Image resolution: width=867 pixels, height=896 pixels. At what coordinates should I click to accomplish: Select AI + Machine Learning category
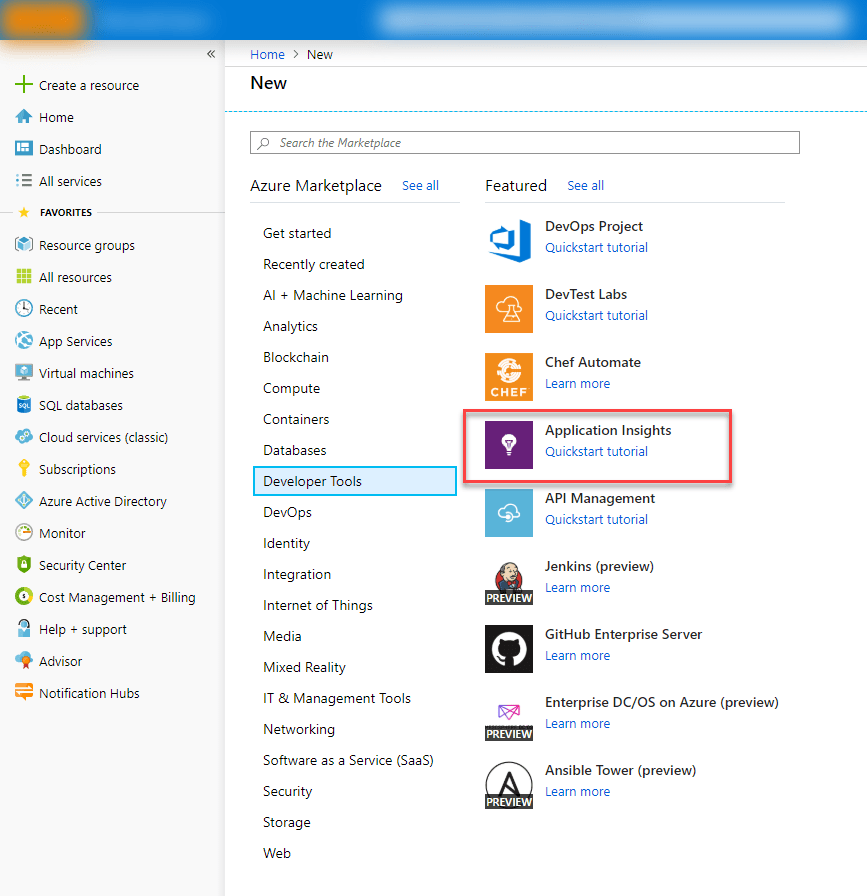point(333,295)
